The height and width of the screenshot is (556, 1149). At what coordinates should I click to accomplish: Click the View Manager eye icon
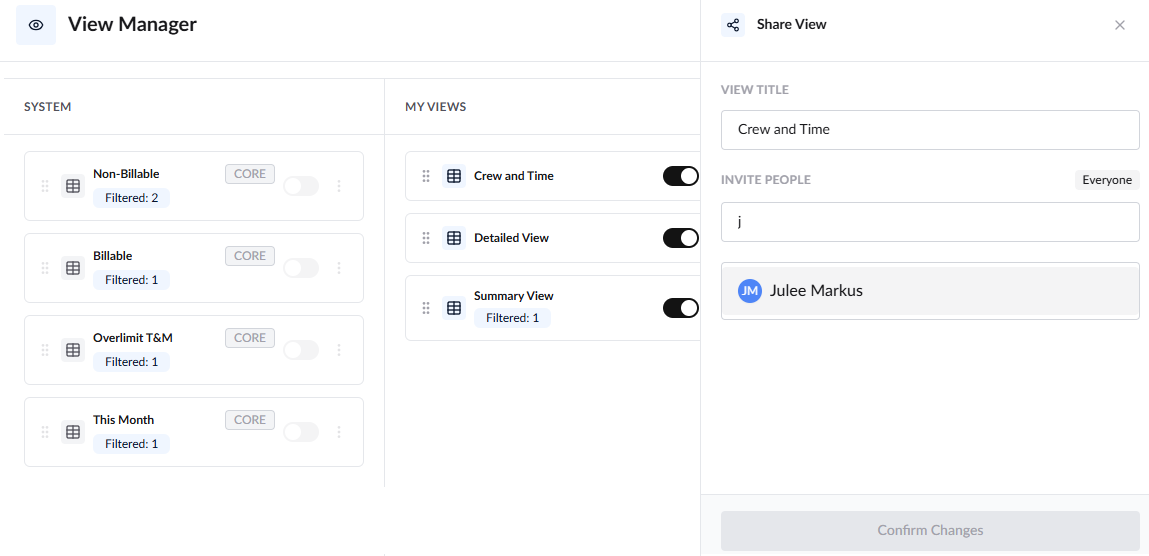tap(36, 25)
